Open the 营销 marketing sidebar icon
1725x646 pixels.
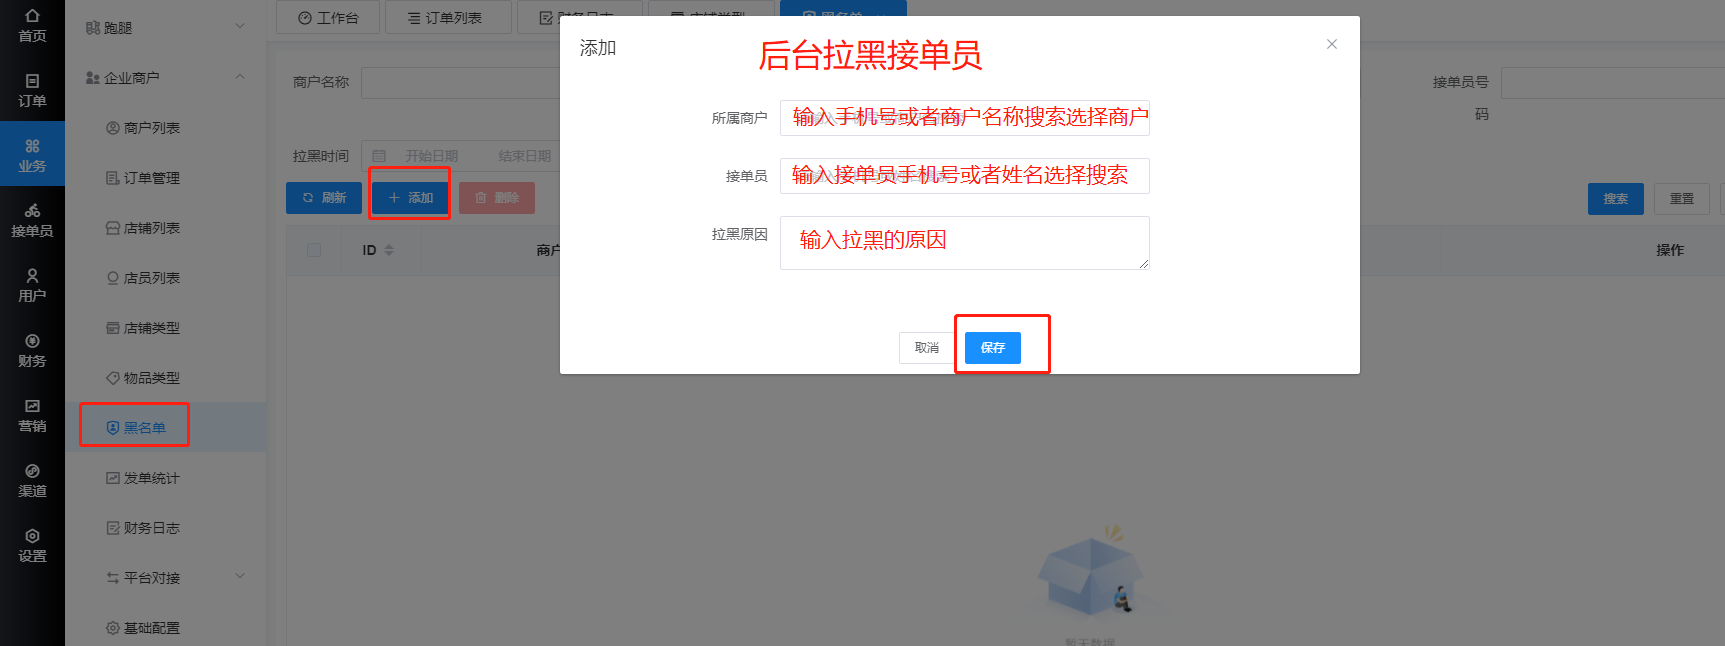pos(32,415)
